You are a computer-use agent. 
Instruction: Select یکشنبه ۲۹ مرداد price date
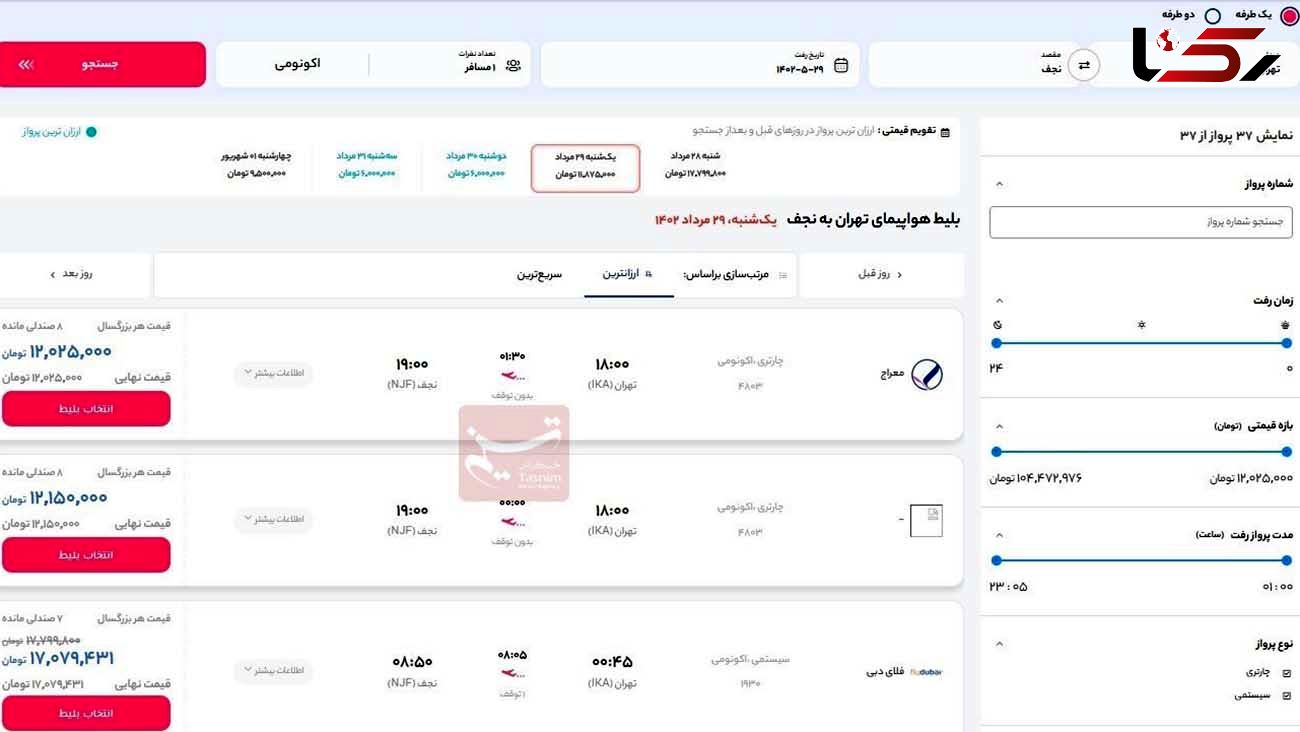pyautogui.click(x=586, y=167)
